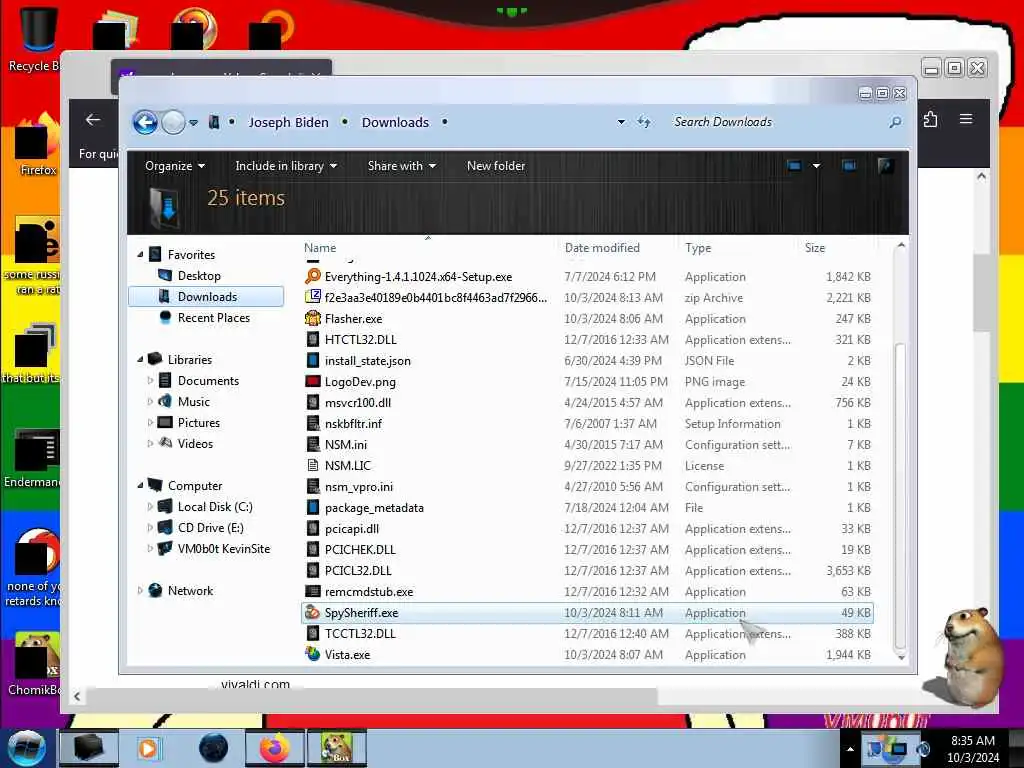1024x768 pixels.
Task: Click the Explorer help icon
Action: coord(886,166)
